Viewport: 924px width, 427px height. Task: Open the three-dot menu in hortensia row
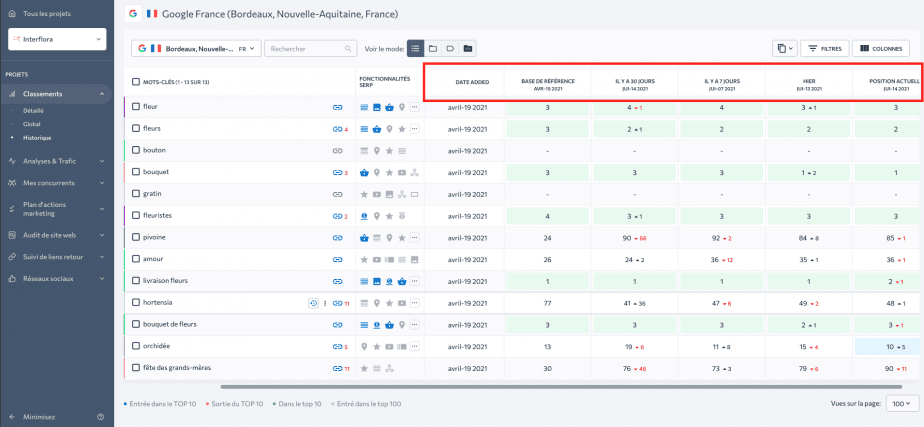tap(325, 303)
